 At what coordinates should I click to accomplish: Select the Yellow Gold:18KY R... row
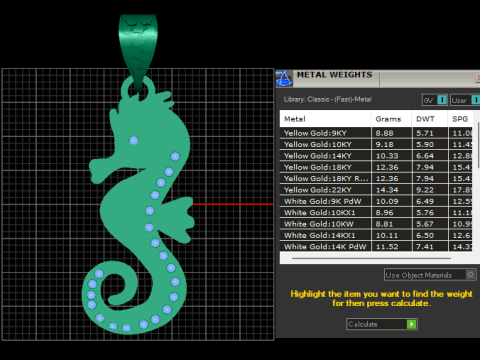(x=376, y=178)
